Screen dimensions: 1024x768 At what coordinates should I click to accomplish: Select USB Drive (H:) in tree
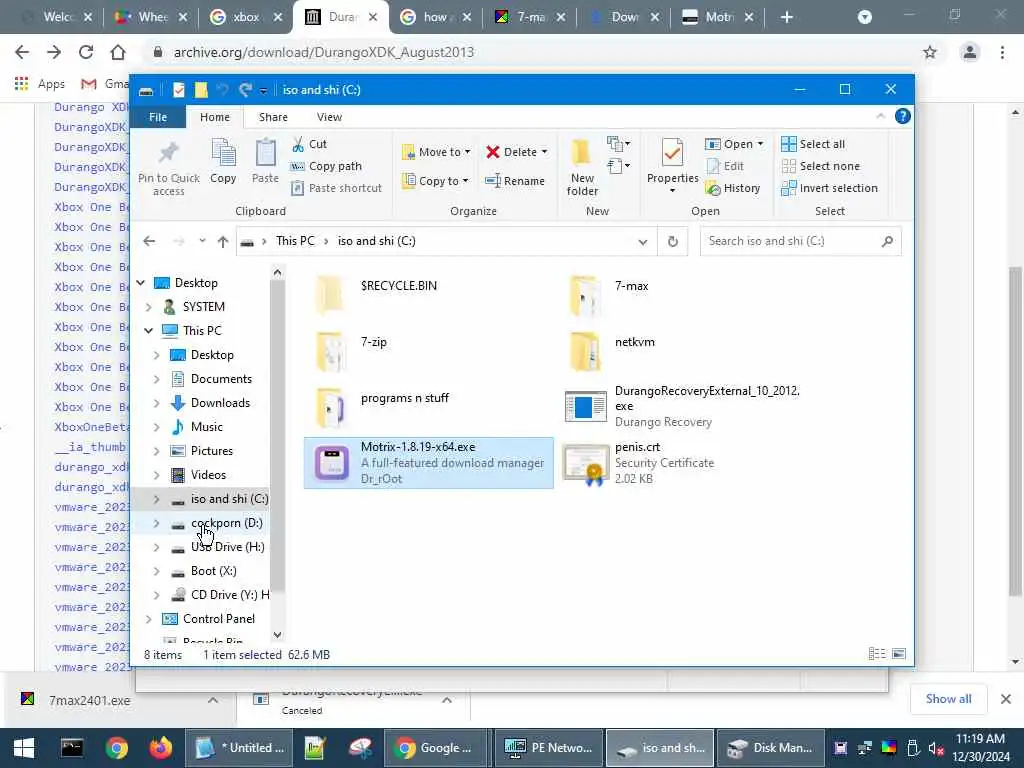[227, 547]
